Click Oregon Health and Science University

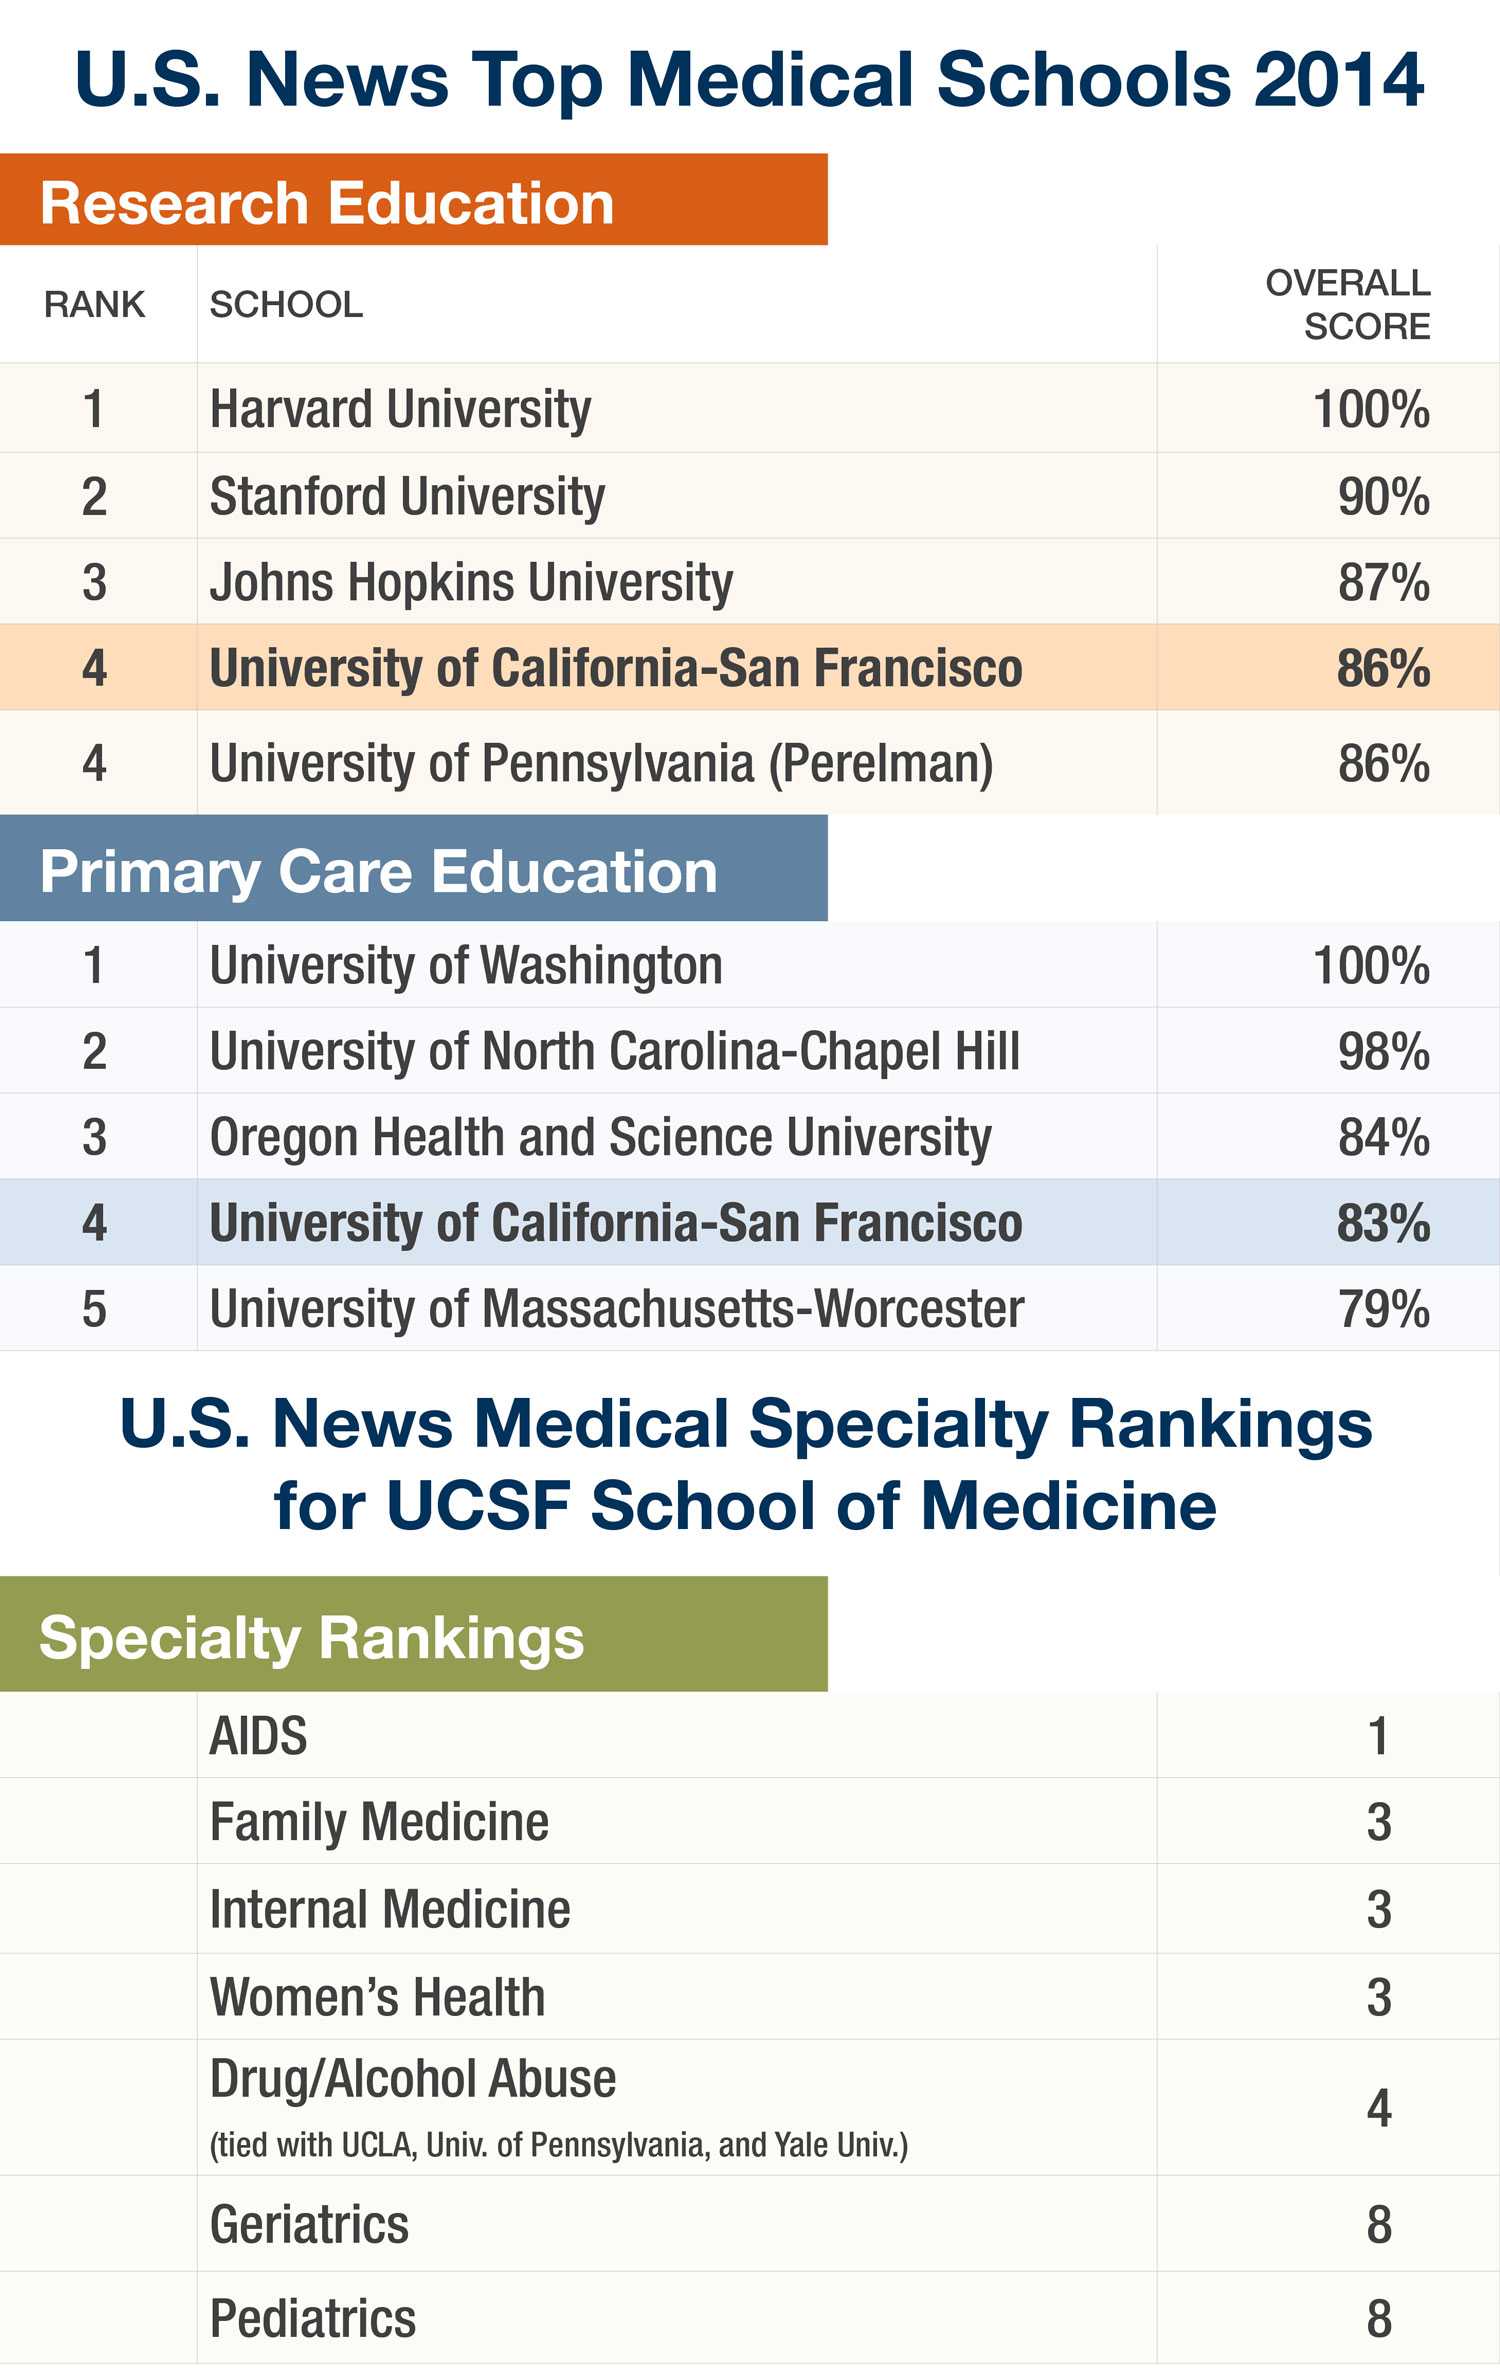click(x=600, y=1138)
